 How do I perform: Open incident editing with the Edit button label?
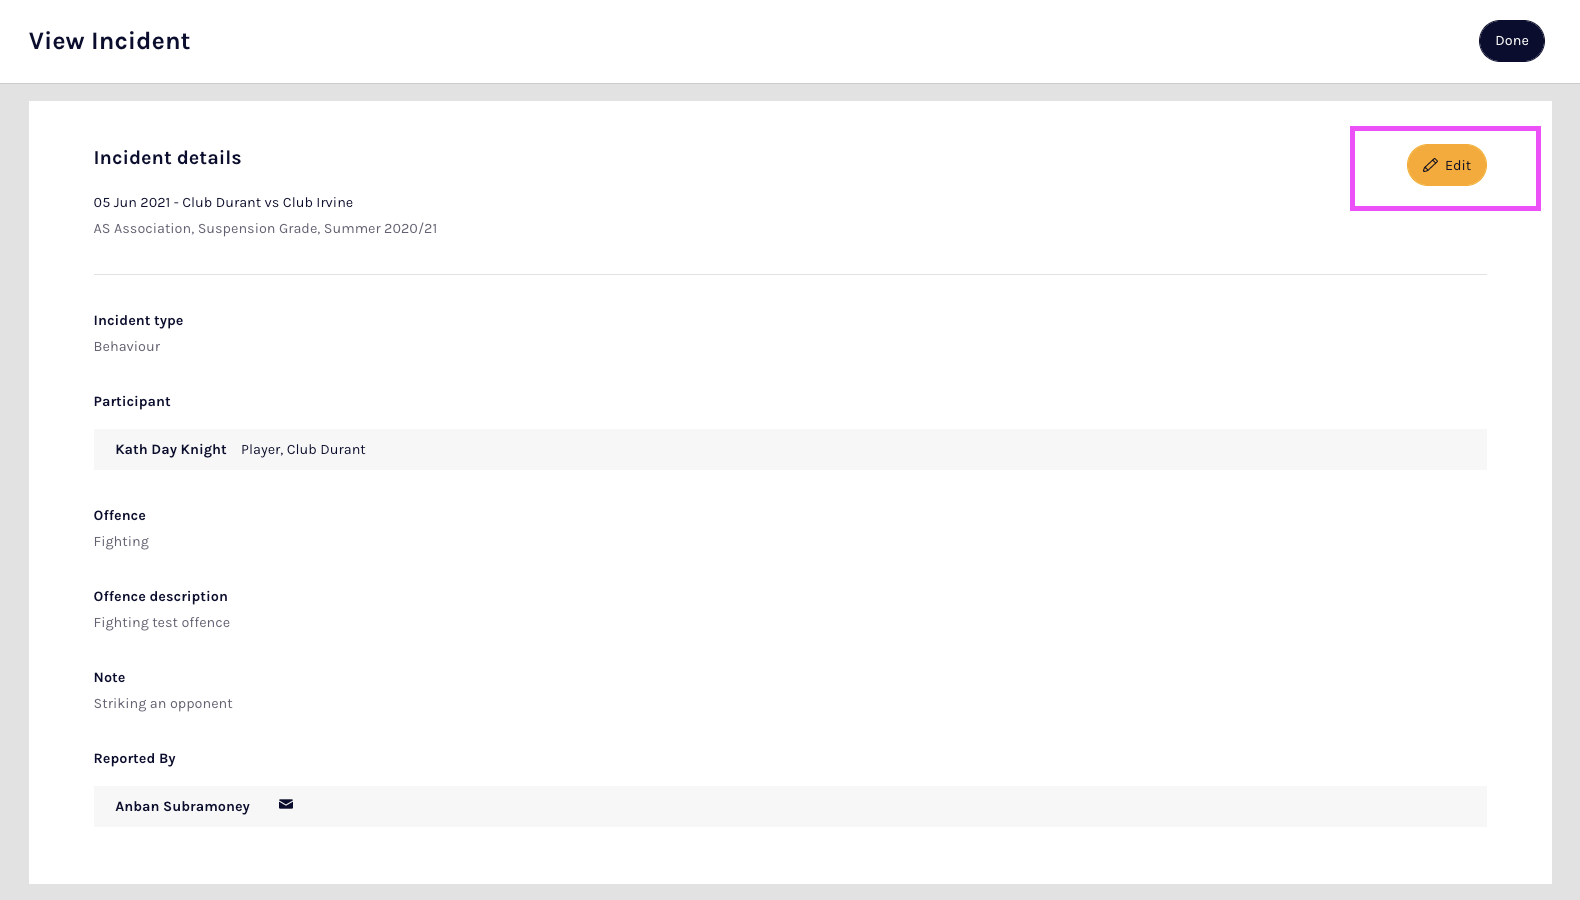1458,166
